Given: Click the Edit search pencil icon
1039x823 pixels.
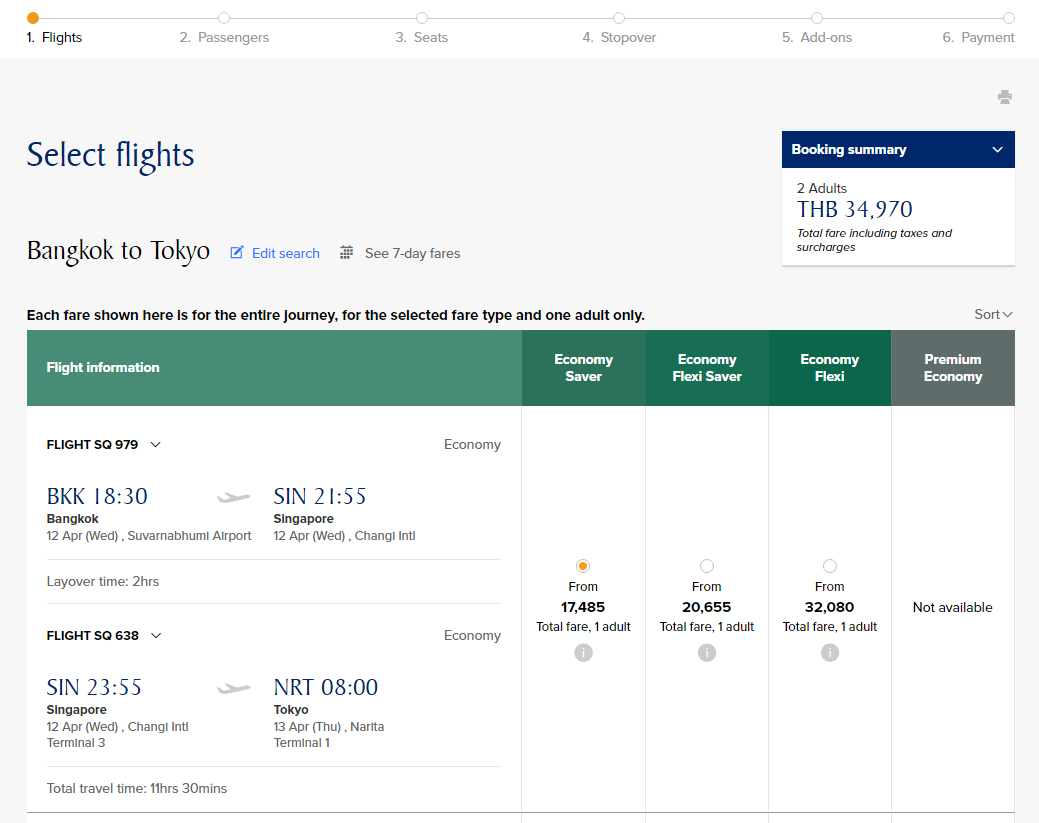Looking at the screenshot, I should (237, 252).
